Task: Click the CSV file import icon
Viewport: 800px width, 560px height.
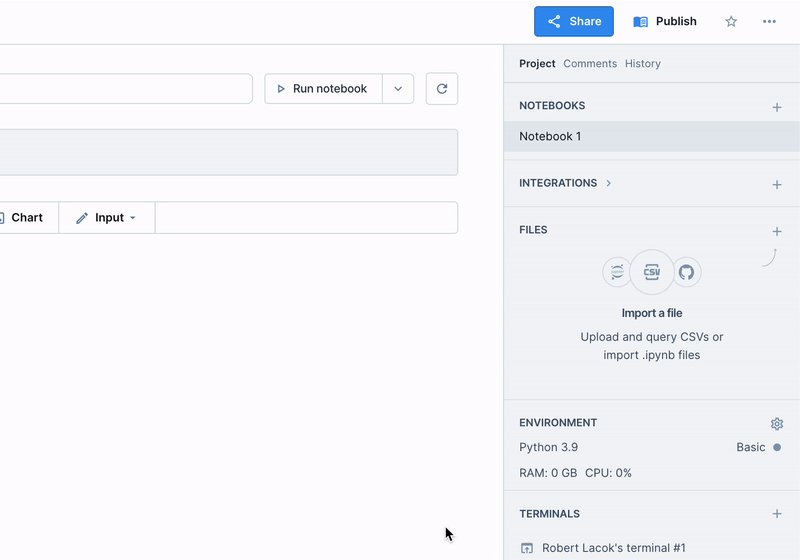Action: 652,272
